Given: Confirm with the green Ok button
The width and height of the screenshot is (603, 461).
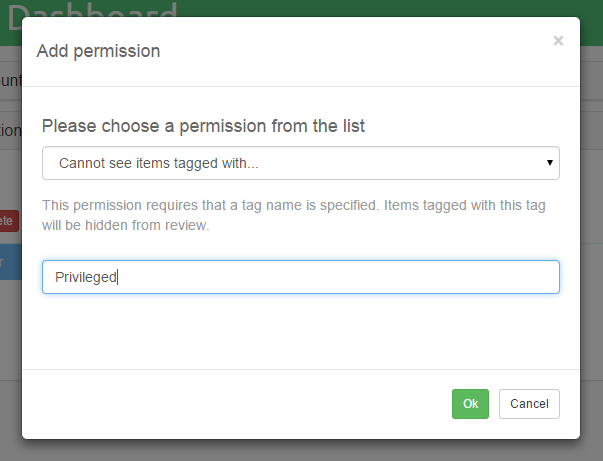Looking at the screenshot, I should point(470,404).
